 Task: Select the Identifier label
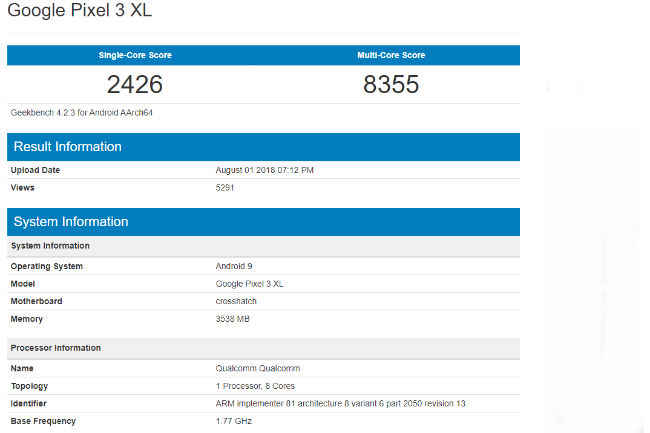tap(29, 404)
